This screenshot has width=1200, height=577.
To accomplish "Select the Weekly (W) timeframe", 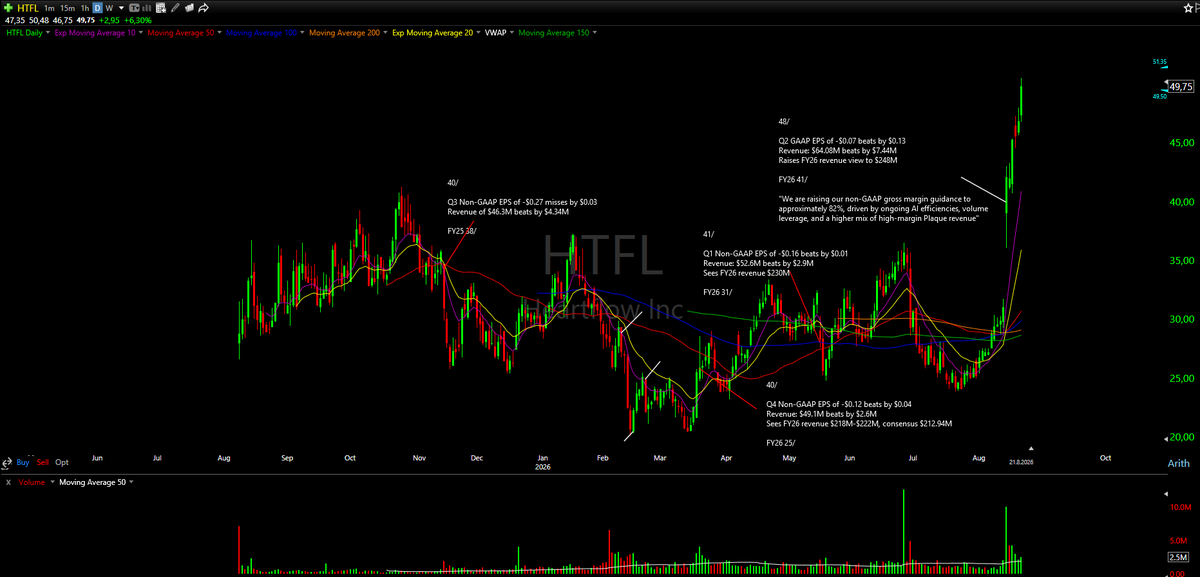I will [x=109, y=8].
